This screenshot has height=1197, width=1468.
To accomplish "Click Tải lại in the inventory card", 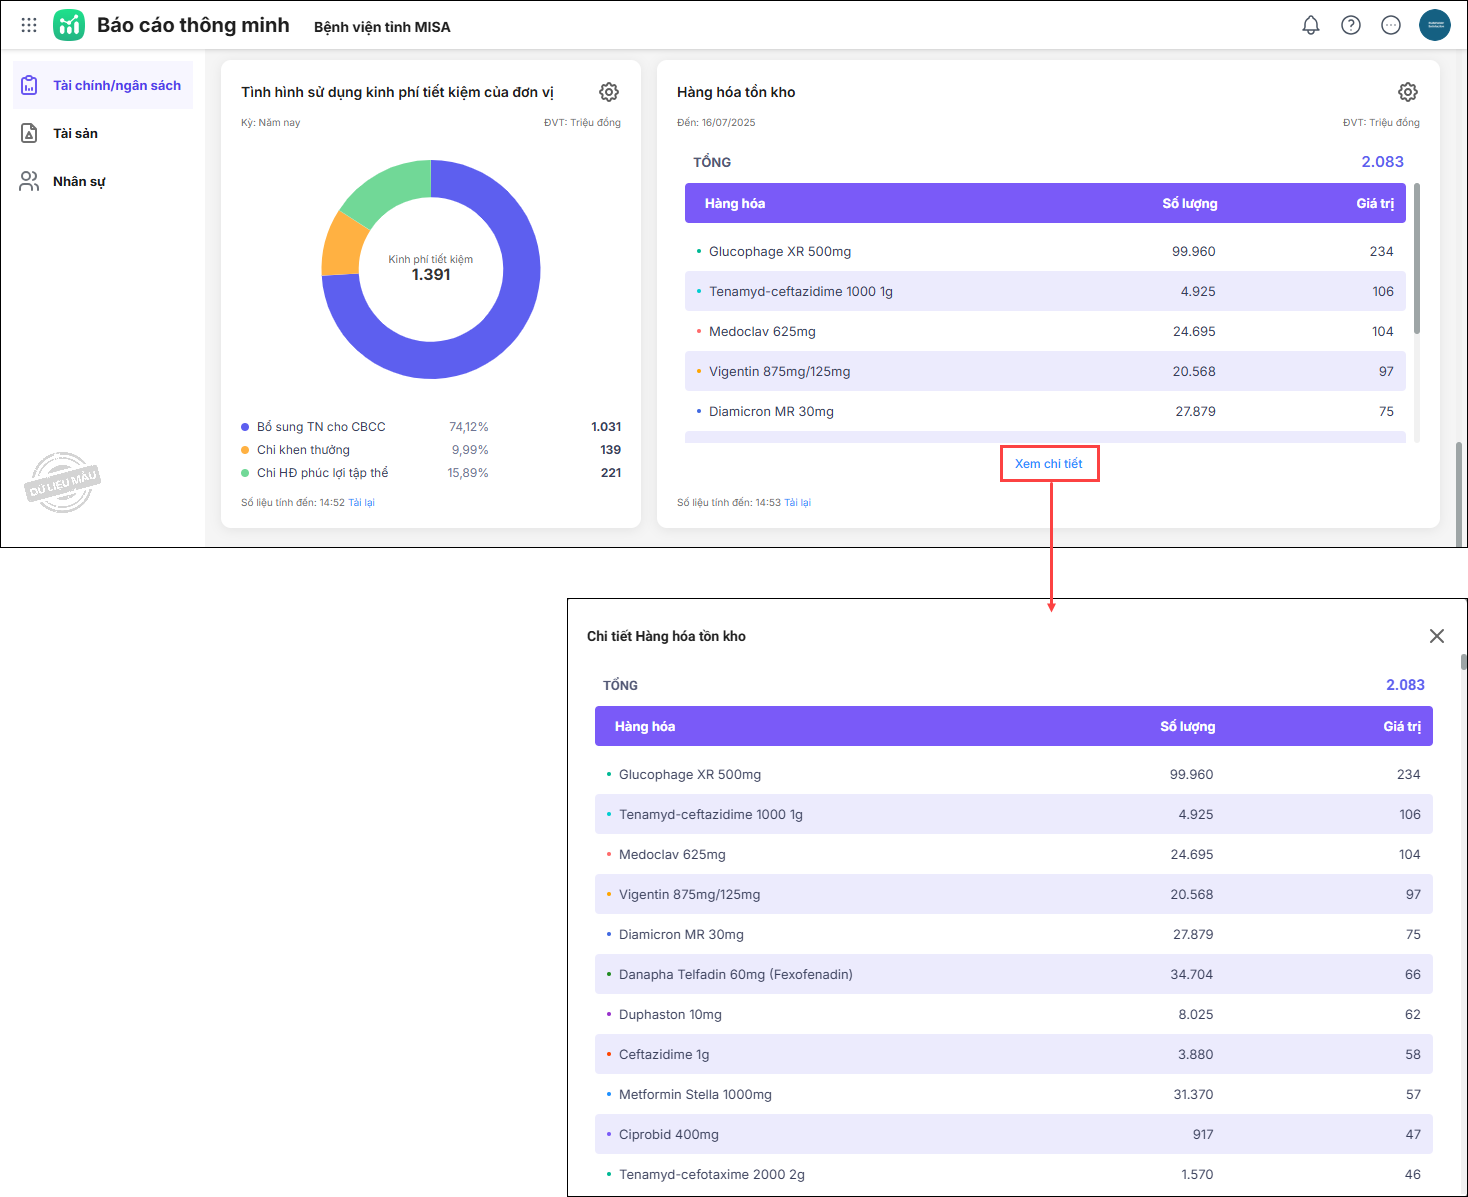I will pos(797,503).
